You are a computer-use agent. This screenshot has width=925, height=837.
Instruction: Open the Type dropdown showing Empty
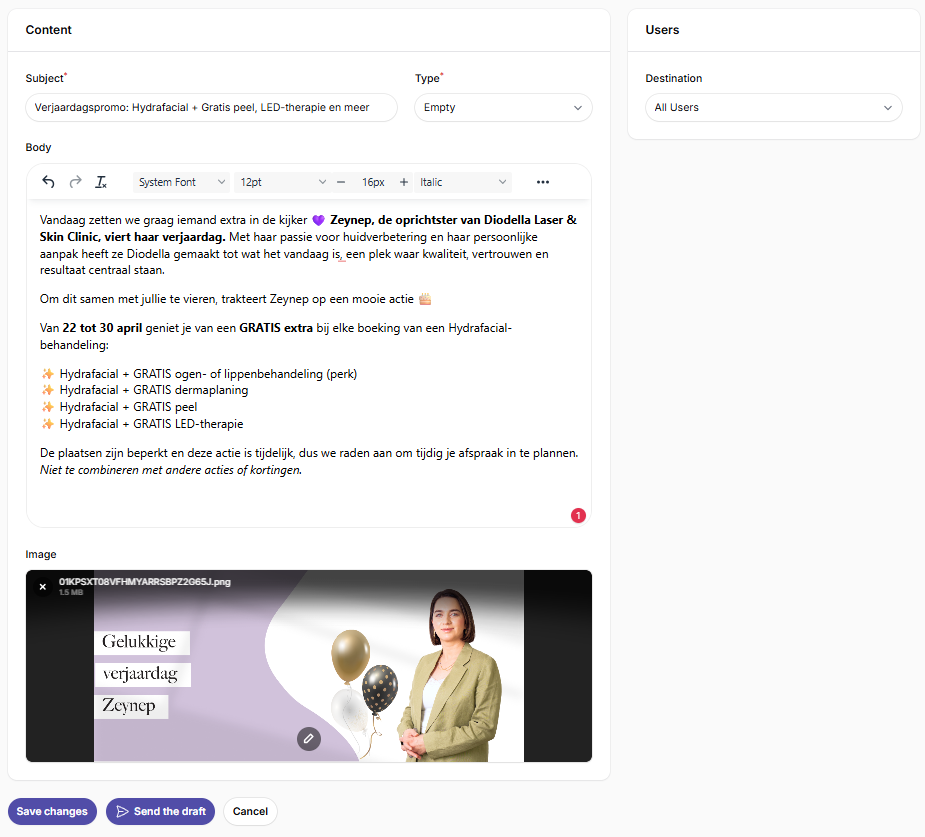click(503, 107)
